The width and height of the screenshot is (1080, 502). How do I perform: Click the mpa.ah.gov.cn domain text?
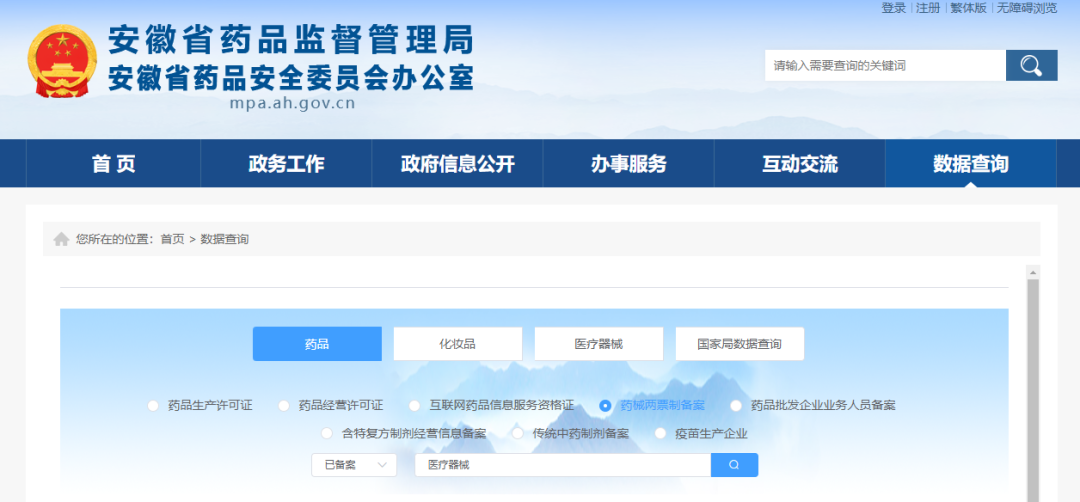click(293, 104)
